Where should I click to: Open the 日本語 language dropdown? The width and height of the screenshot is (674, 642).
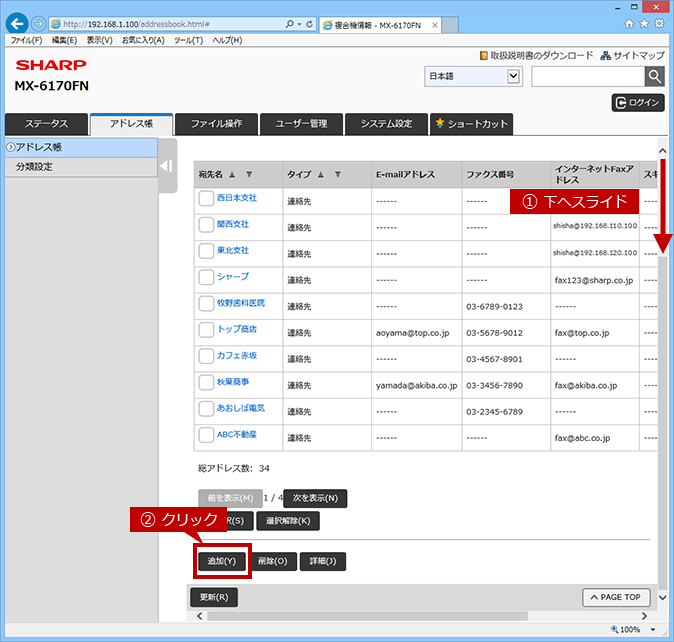pyautogui.click(x=473, y=76)
